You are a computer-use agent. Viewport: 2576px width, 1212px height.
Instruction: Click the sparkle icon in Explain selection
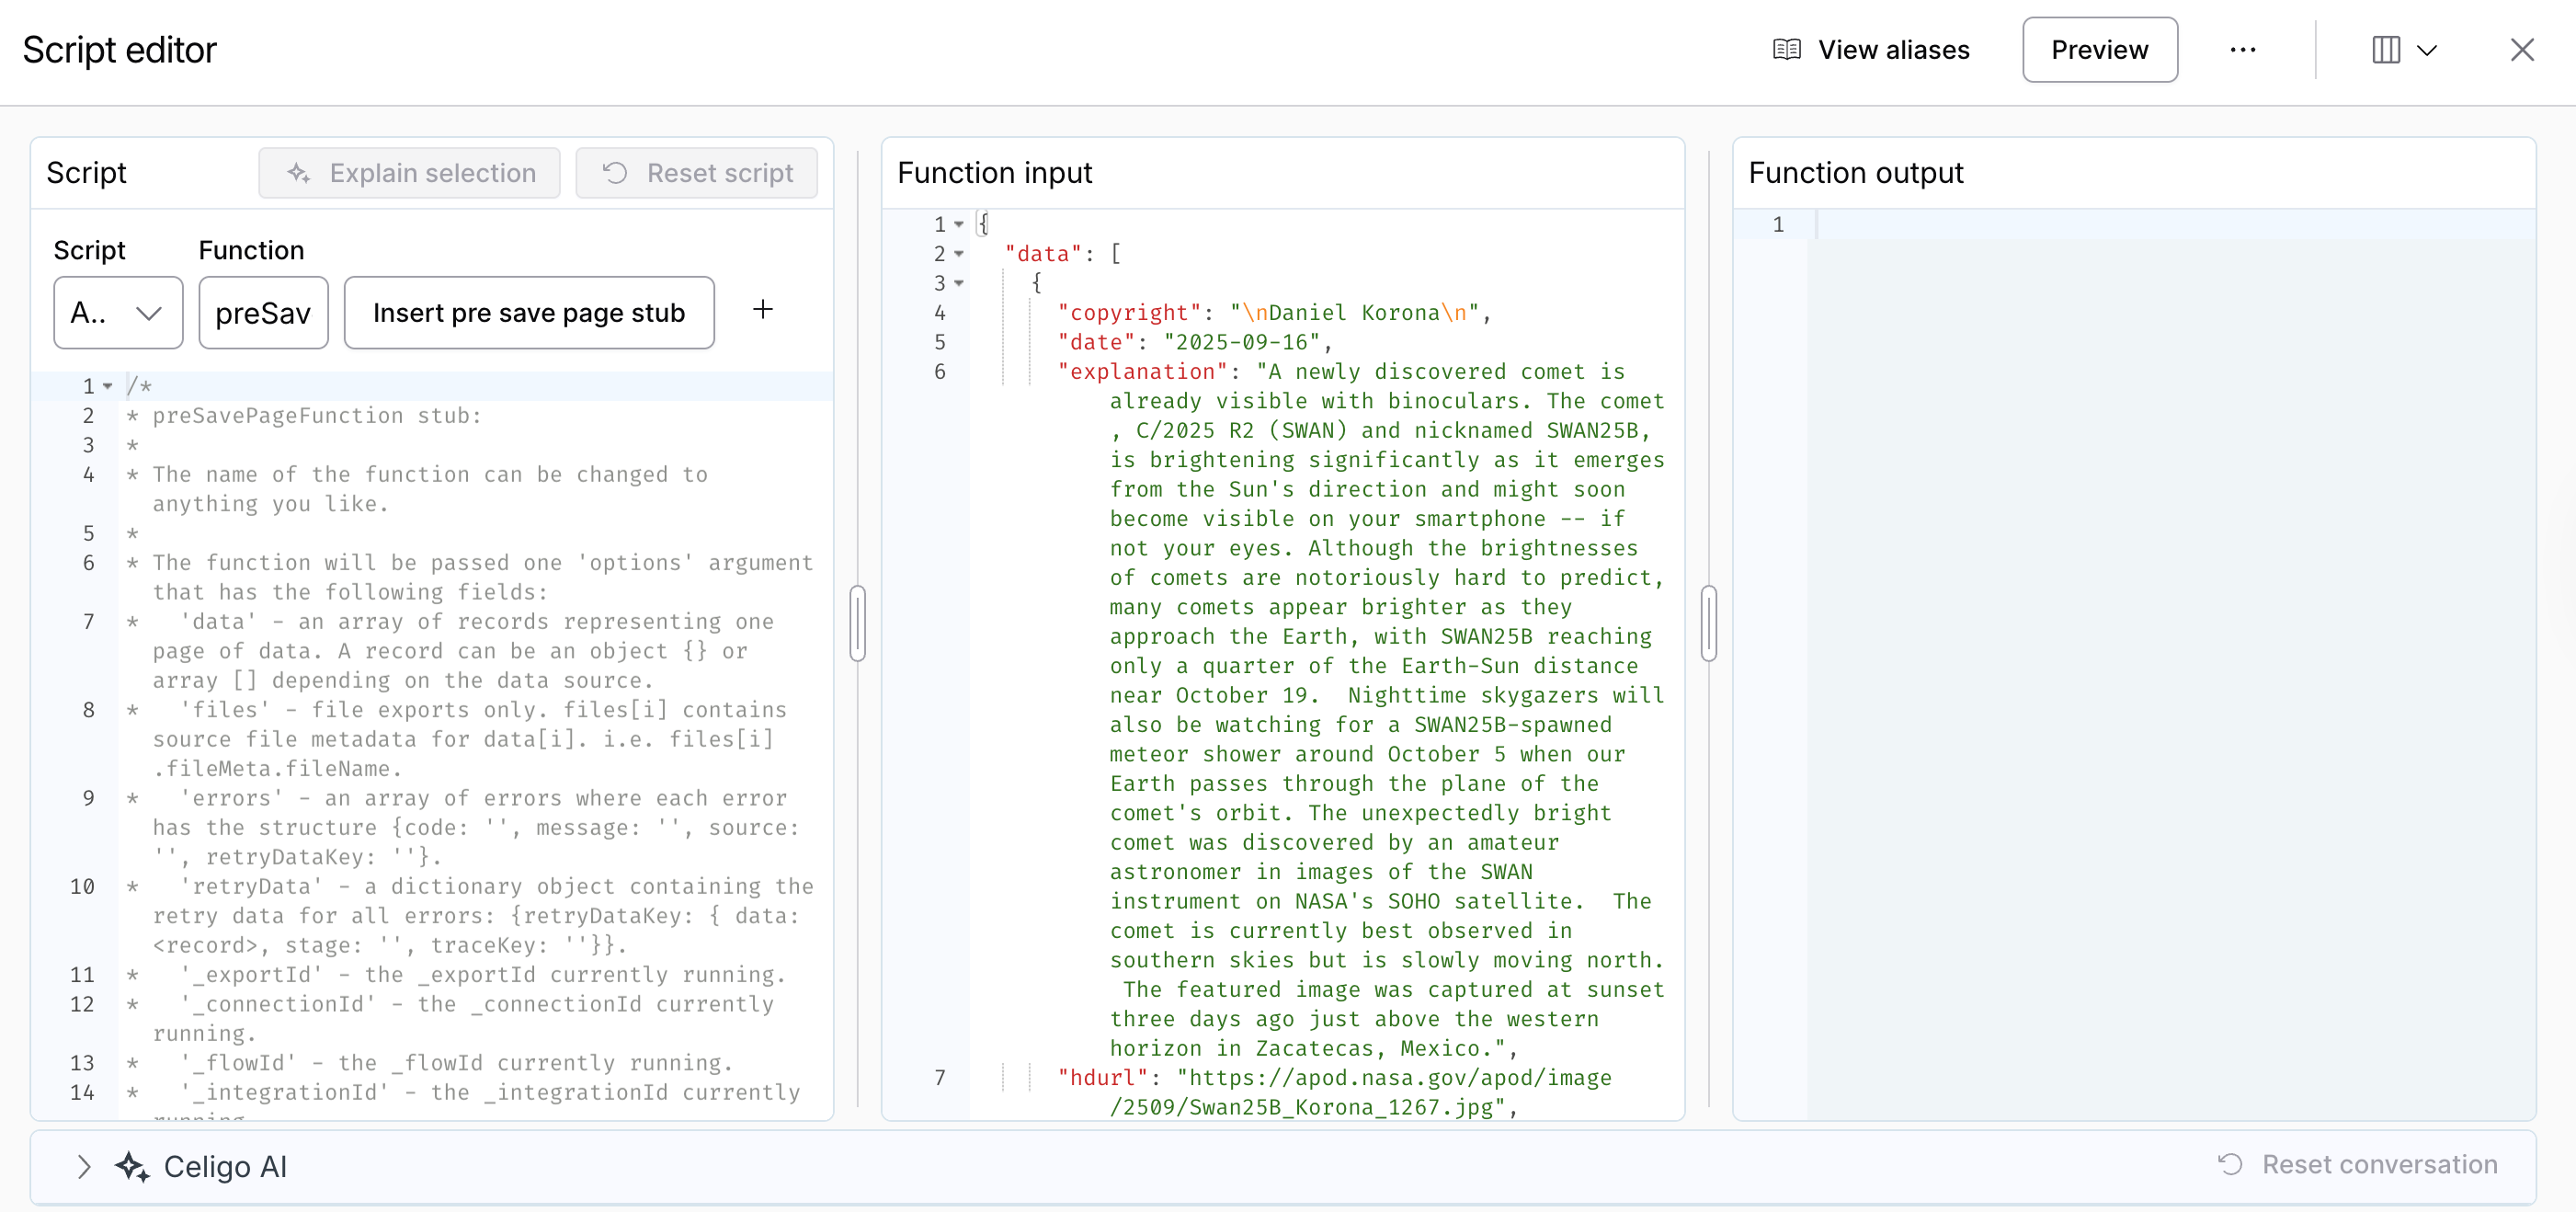[298, 173]
